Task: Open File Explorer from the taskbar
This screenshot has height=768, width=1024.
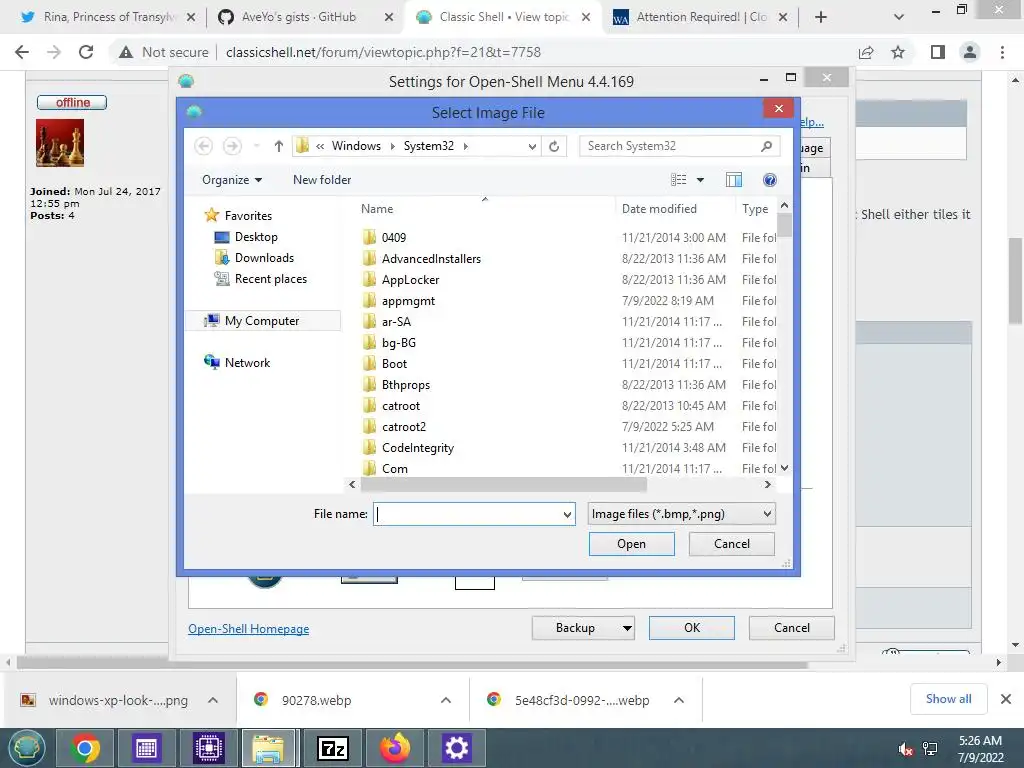Action: coord(269,748)
